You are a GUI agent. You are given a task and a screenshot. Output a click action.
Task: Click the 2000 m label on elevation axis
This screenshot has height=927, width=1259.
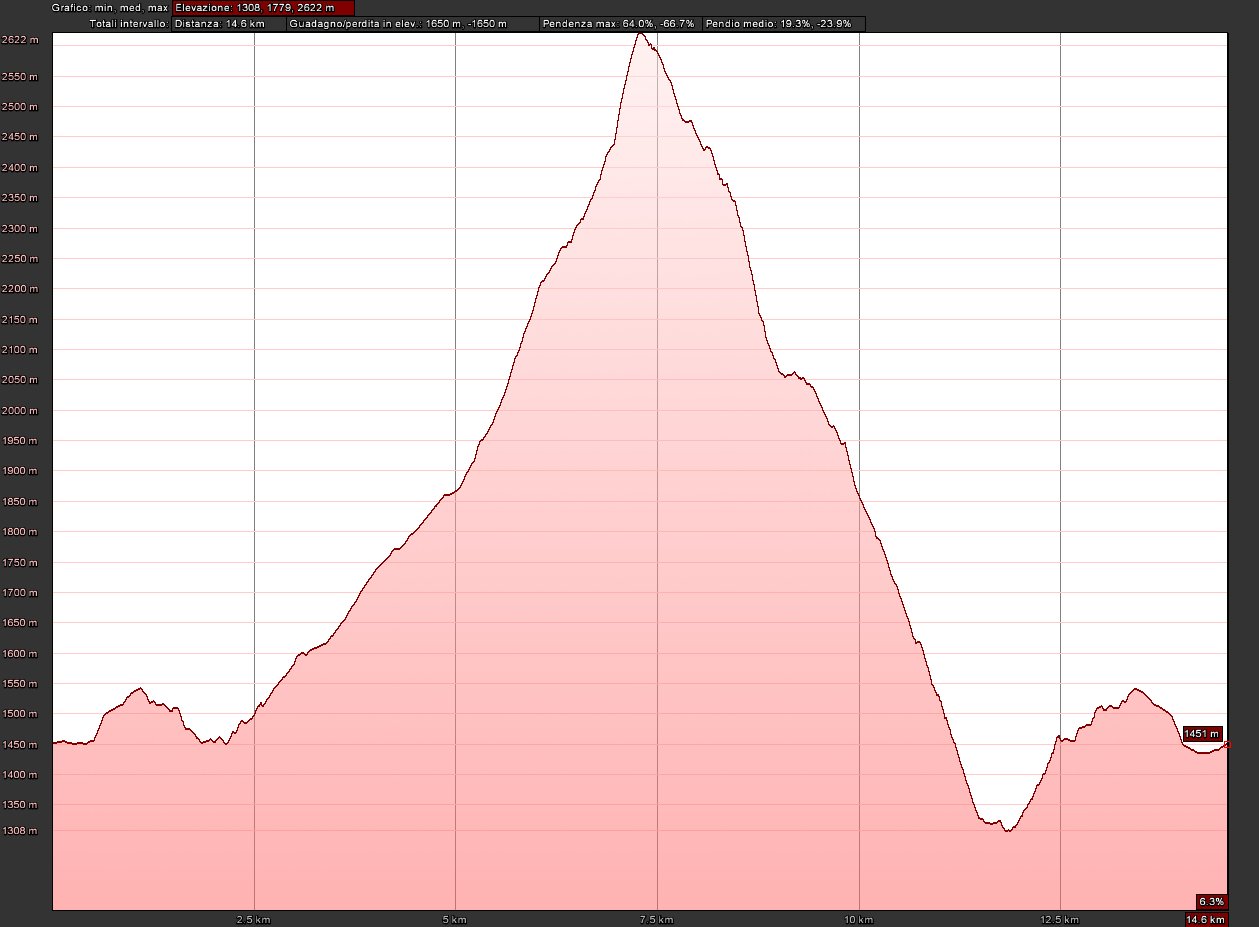20,411
